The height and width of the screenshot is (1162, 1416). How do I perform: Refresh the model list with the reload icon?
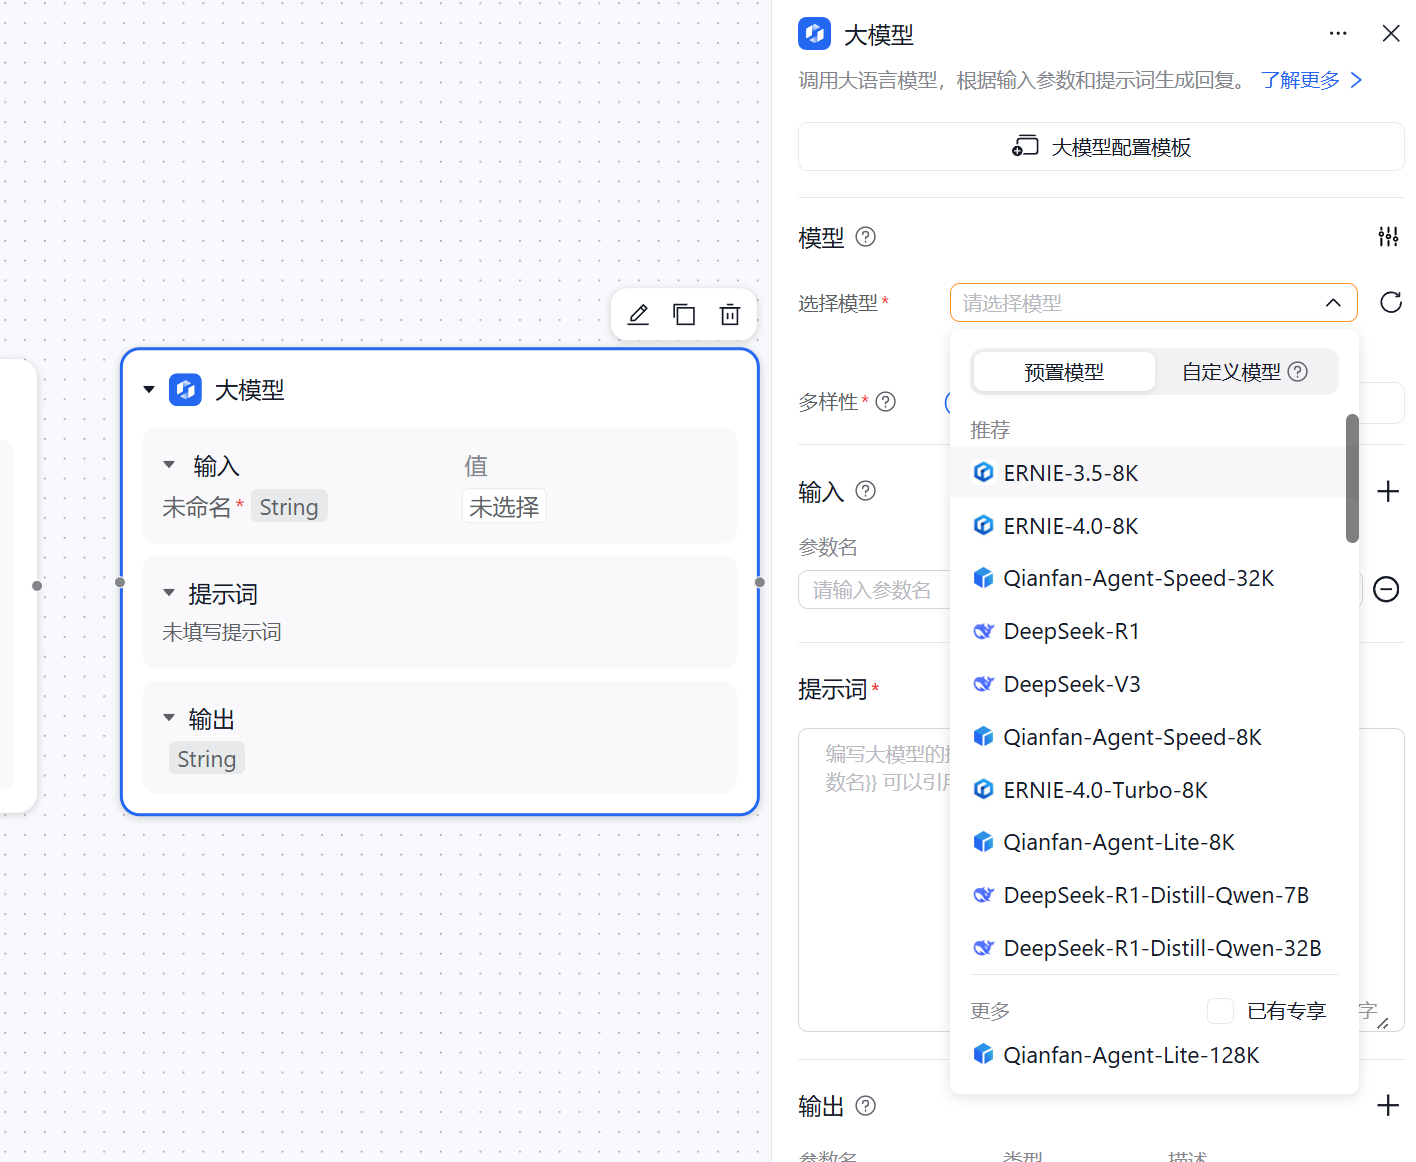[x=1391, y=302]
